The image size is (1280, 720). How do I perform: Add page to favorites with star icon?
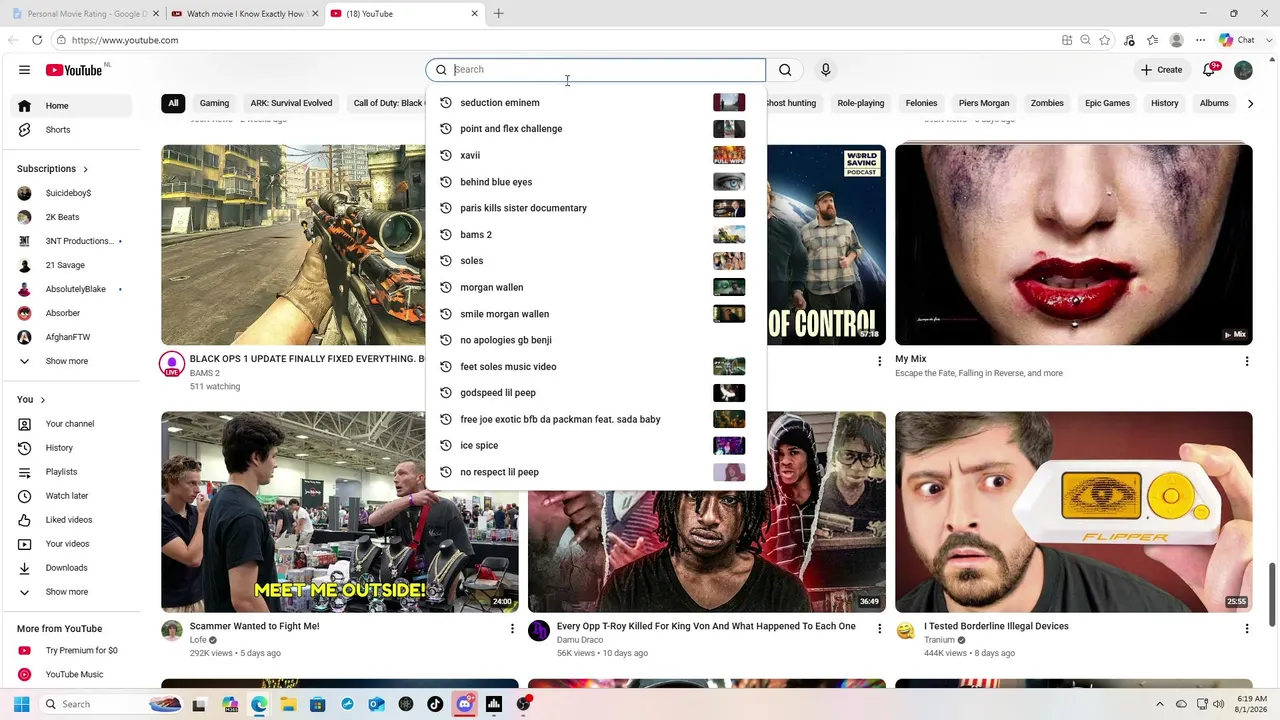pyautogui.click(x=1105, y=40)
